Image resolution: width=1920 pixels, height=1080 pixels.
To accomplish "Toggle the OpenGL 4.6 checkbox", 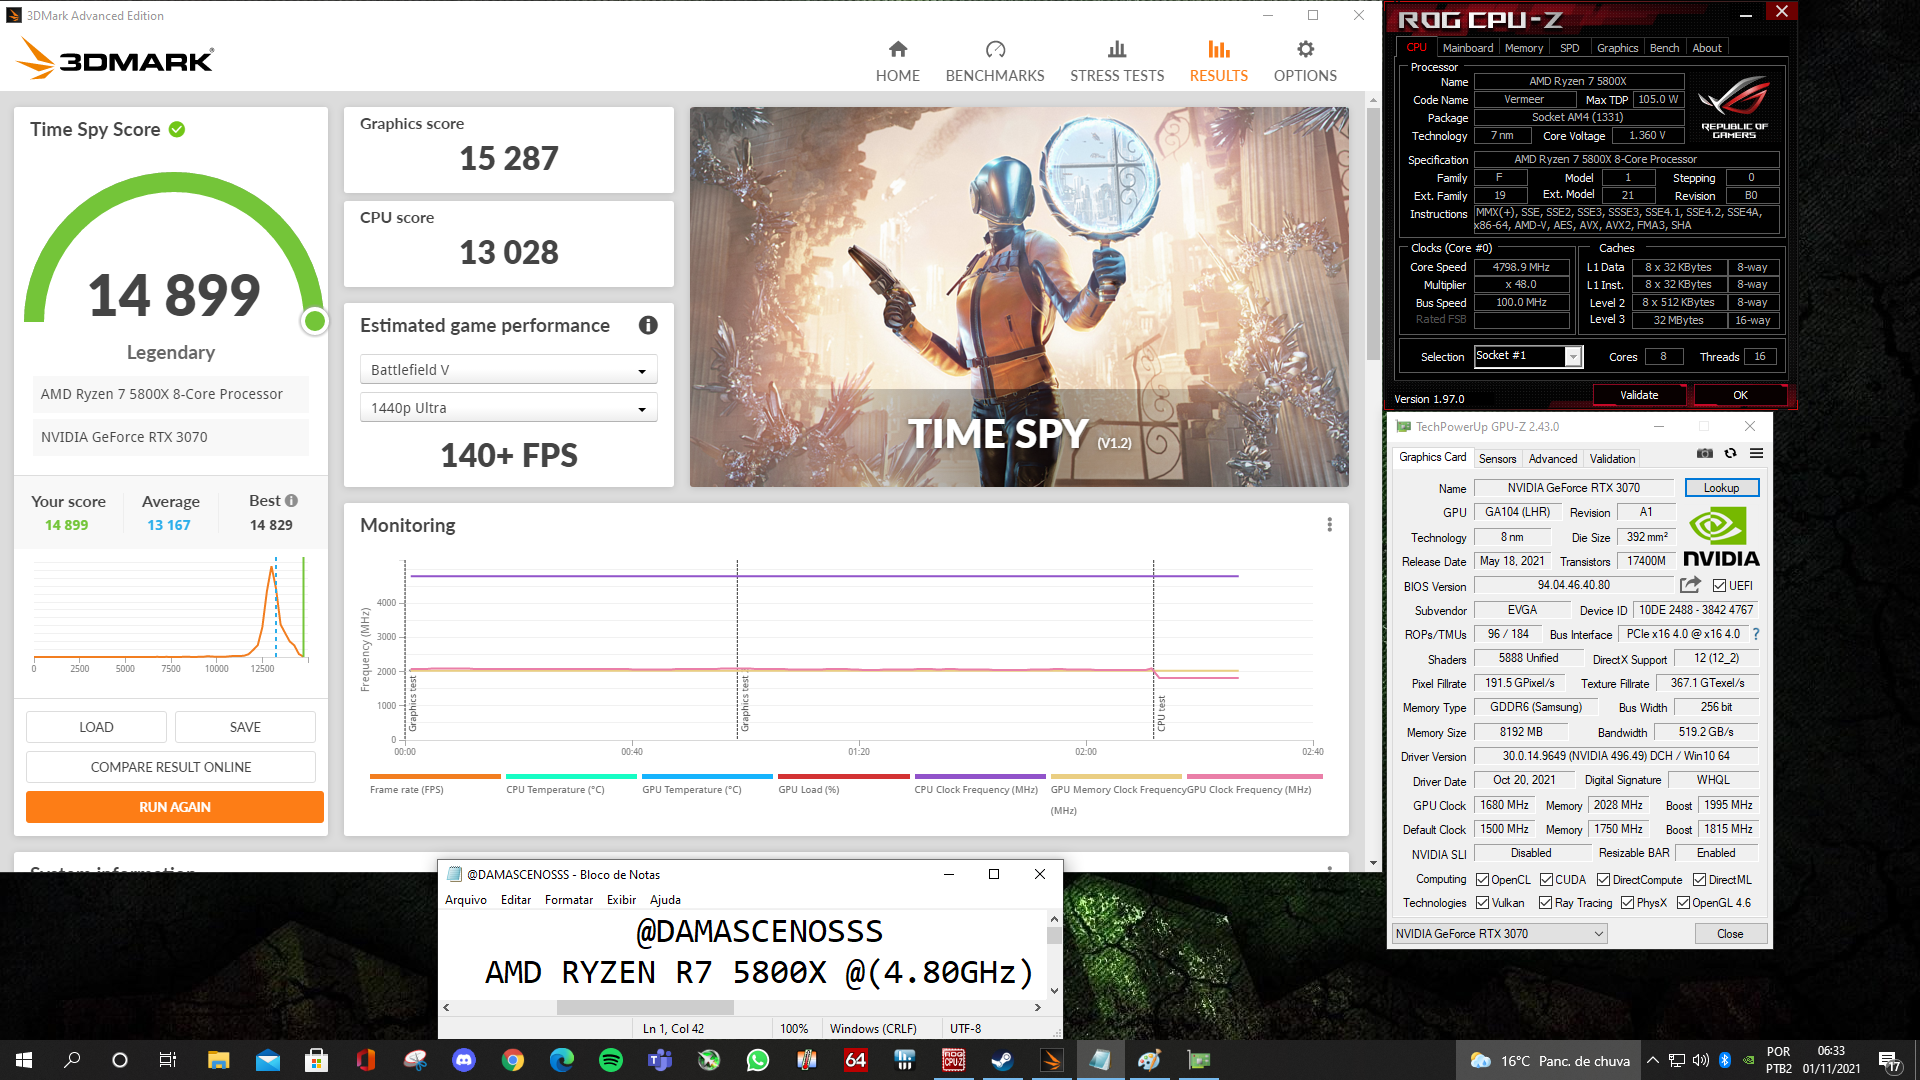I will click(1684, 903).
